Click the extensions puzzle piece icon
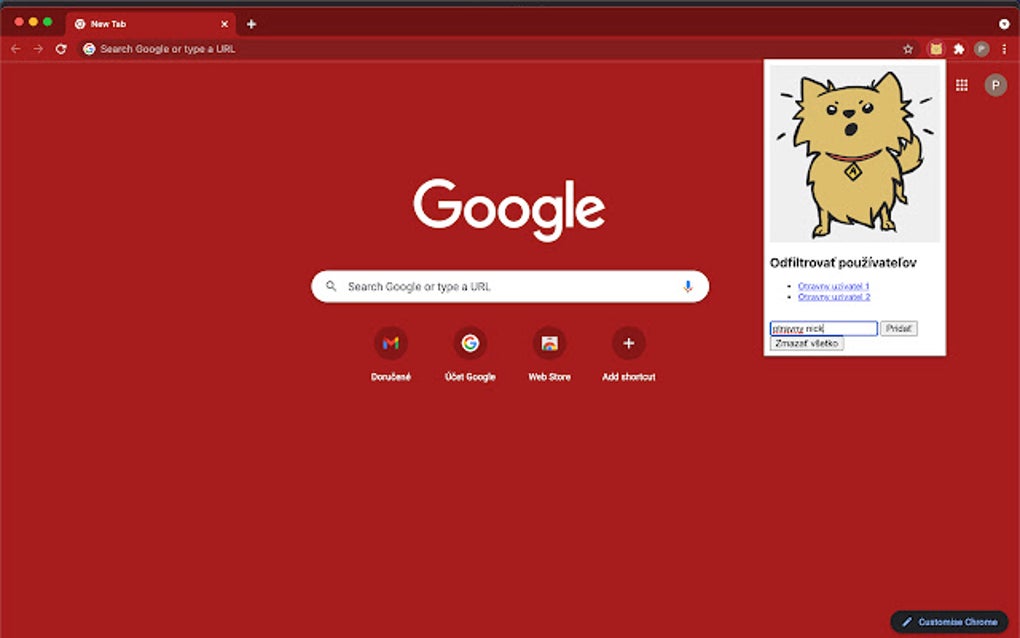The height and width of the screenshot is (638, 1020). tap(958, 48)
